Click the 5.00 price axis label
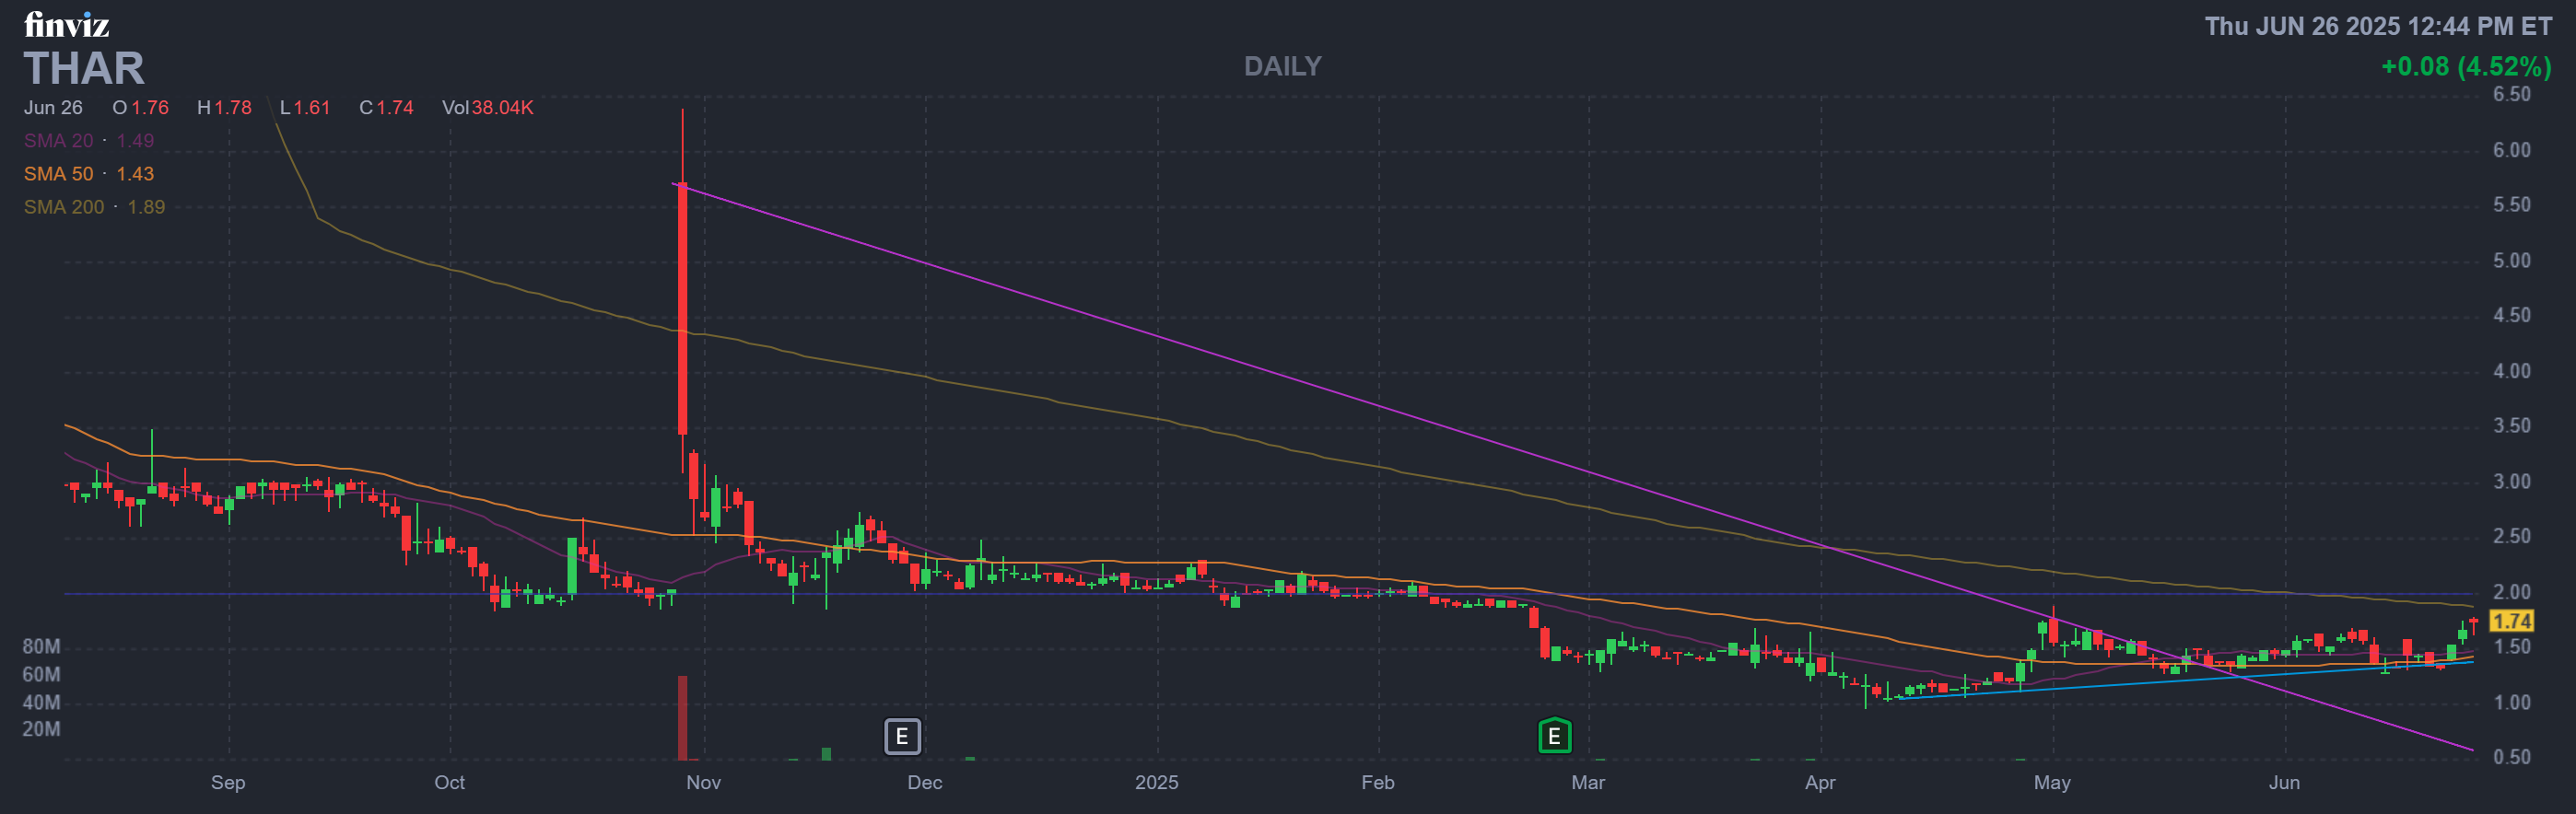The image size is (2576, 814). tap(2511, 261)
